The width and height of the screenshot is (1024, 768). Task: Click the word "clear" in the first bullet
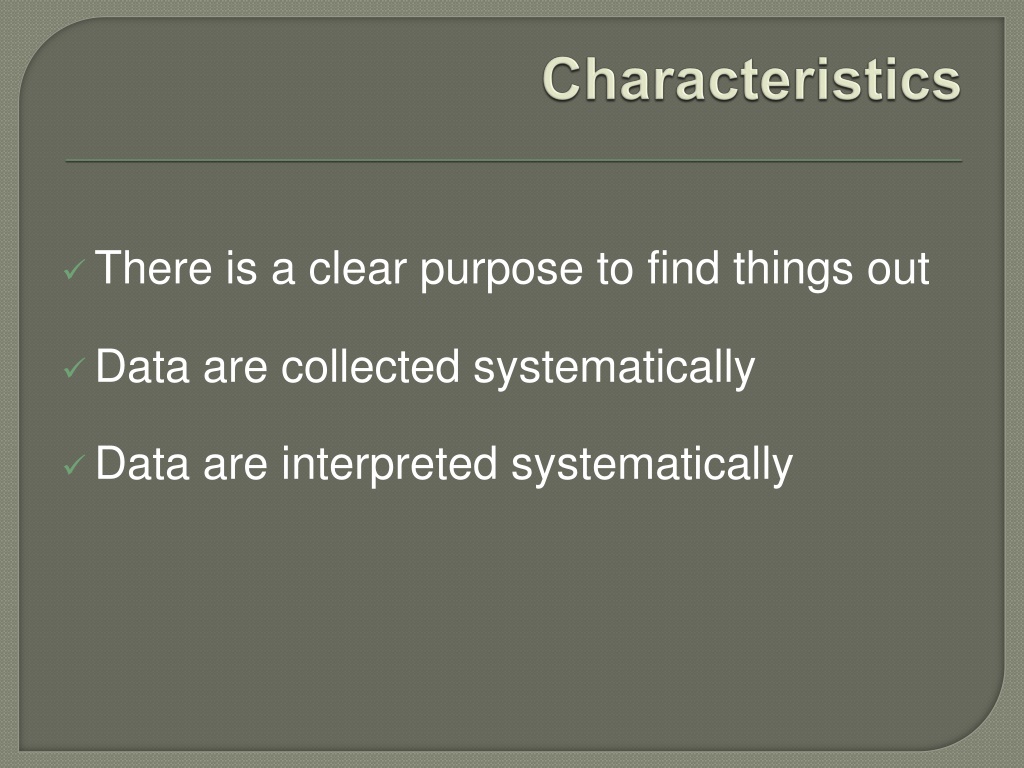357,268
